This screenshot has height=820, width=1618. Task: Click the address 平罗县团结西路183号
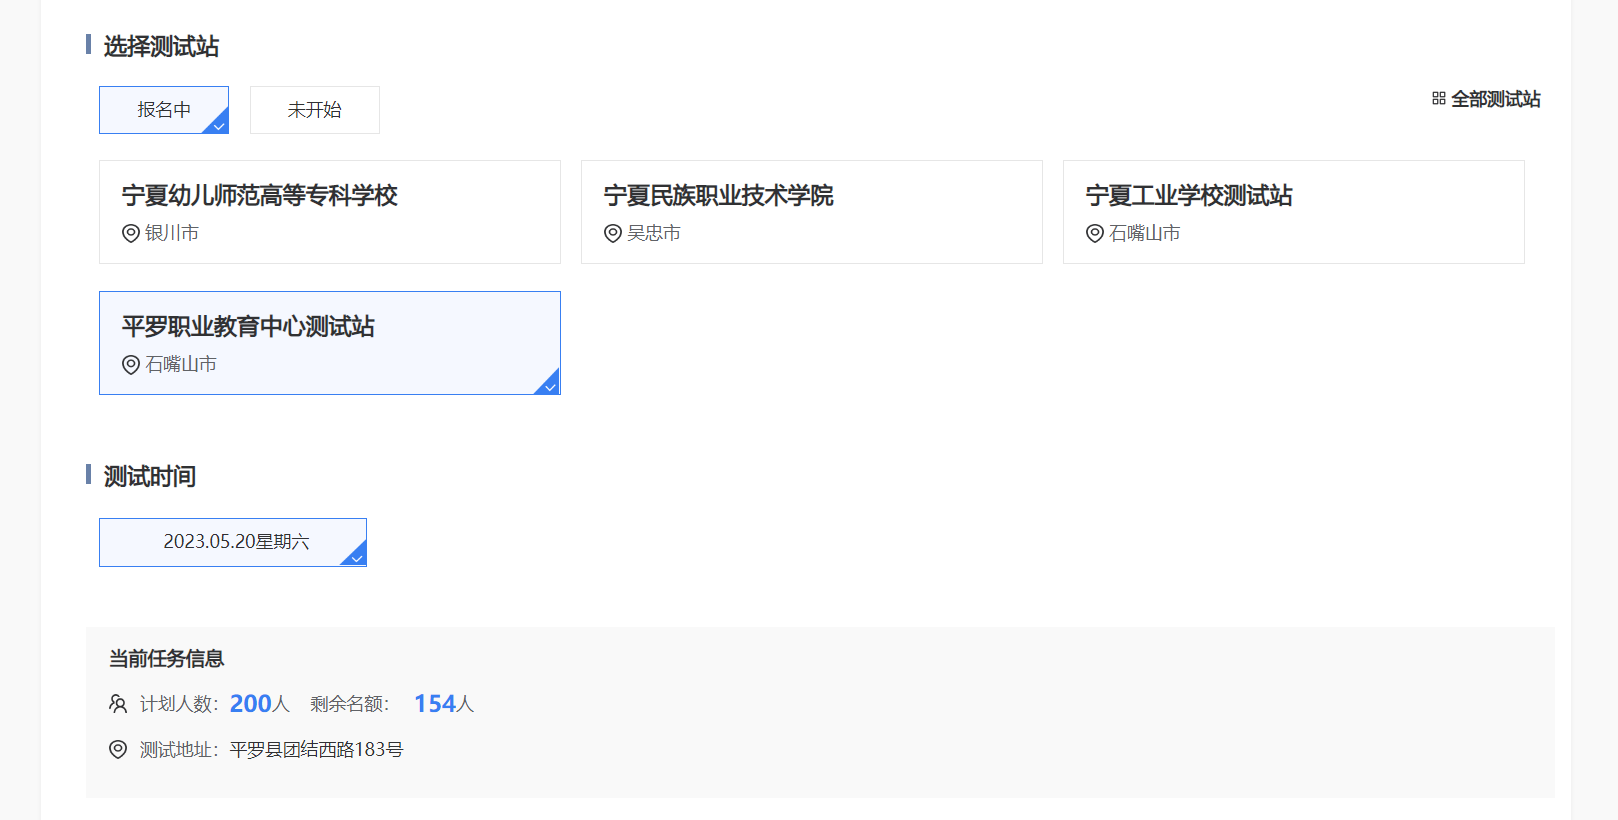tap(316, 749)
